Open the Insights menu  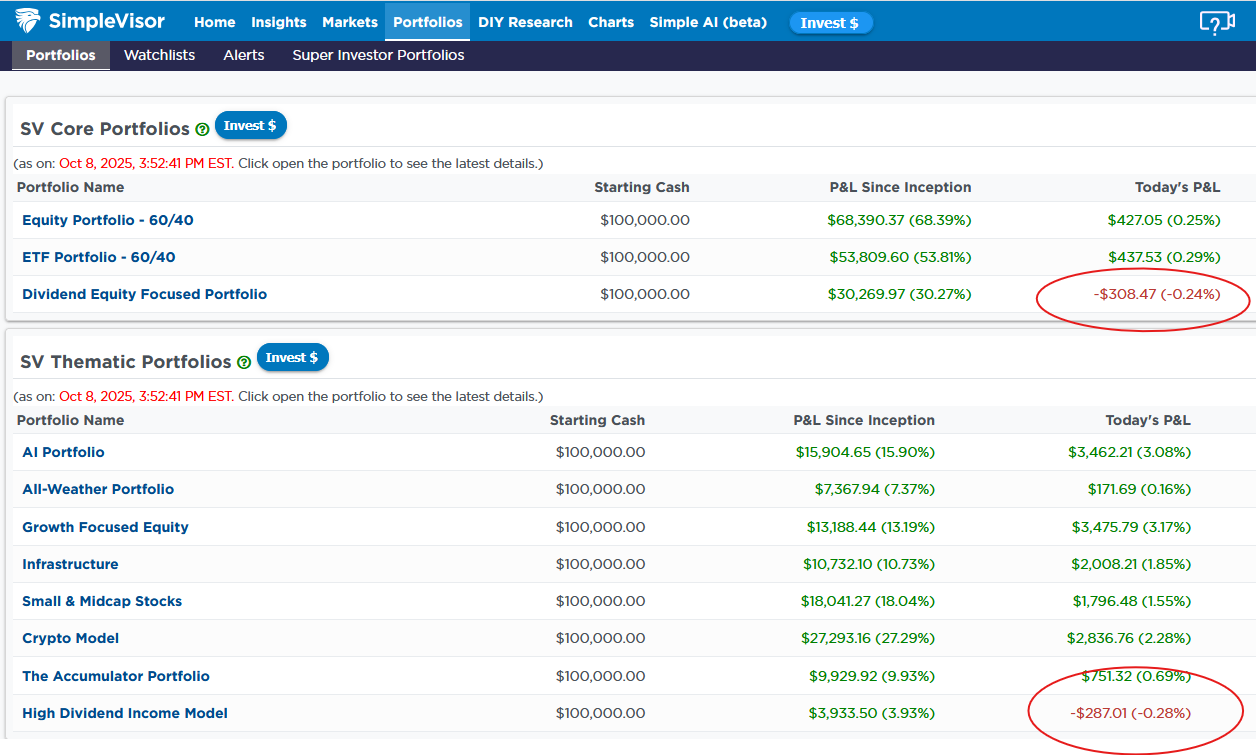point(278,22)
